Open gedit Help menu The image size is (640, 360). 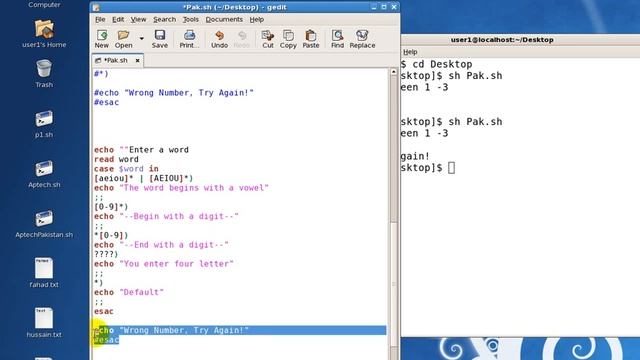tap(257, 19)
